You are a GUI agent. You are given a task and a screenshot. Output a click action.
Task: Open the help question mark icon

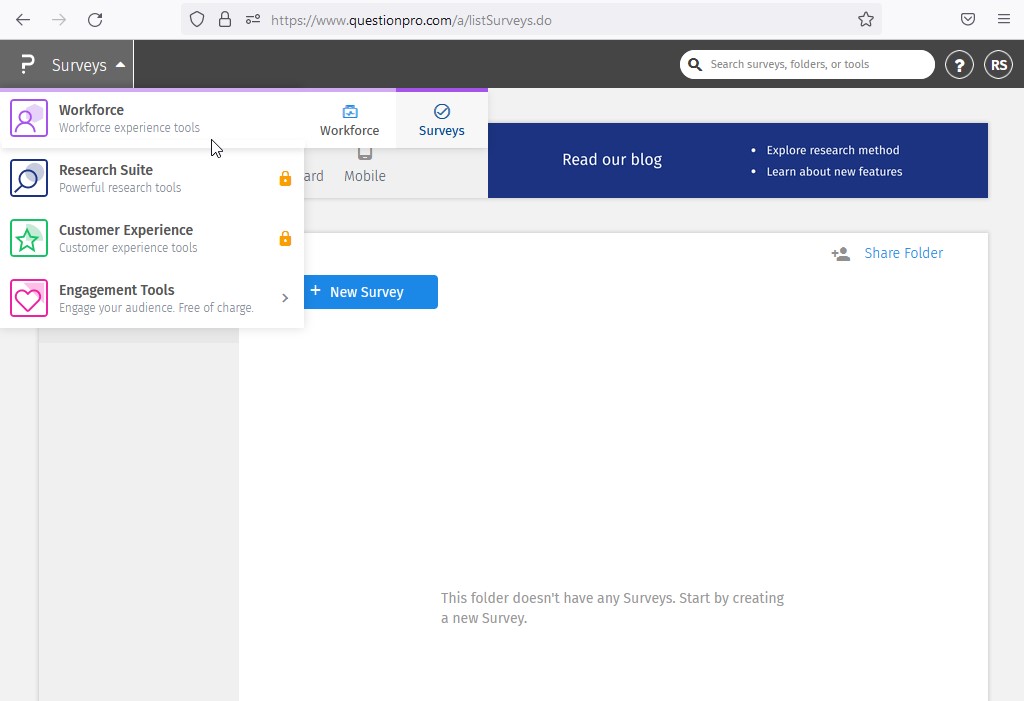pos(959,65)
